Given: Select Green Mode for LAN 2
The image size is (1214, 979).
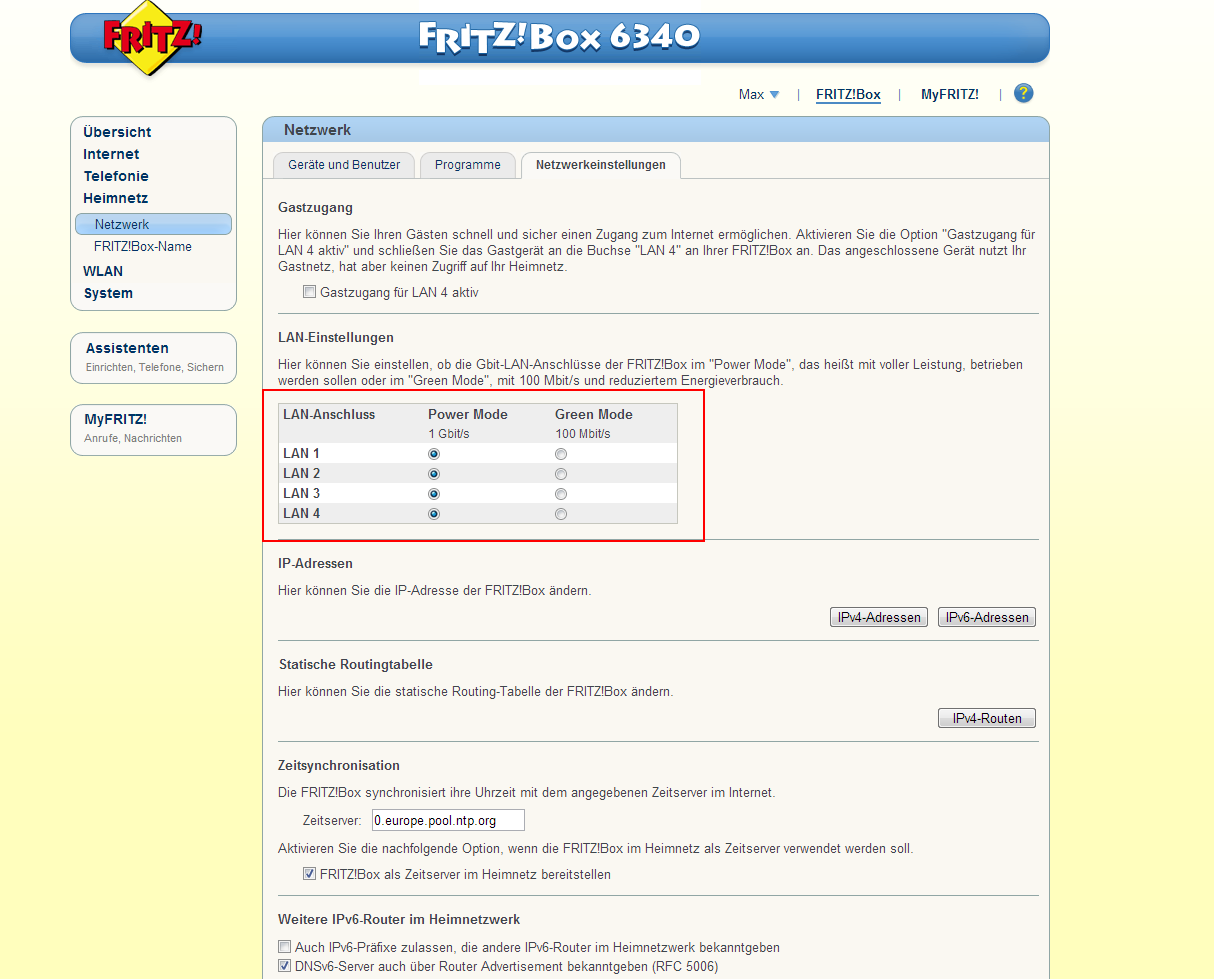Looking at the screenshot, I should [x=561, y=474].
